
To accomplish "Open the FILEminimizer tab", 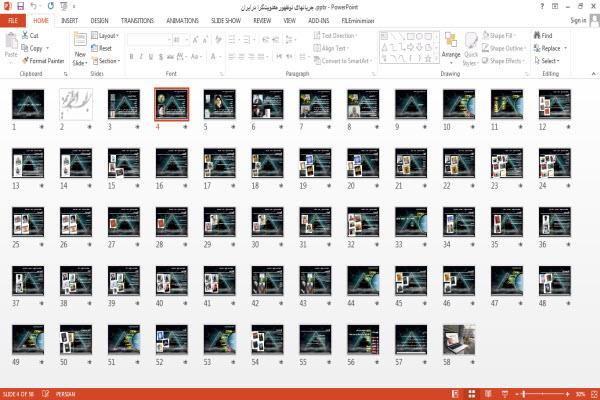I will click(x=358, y=20).
